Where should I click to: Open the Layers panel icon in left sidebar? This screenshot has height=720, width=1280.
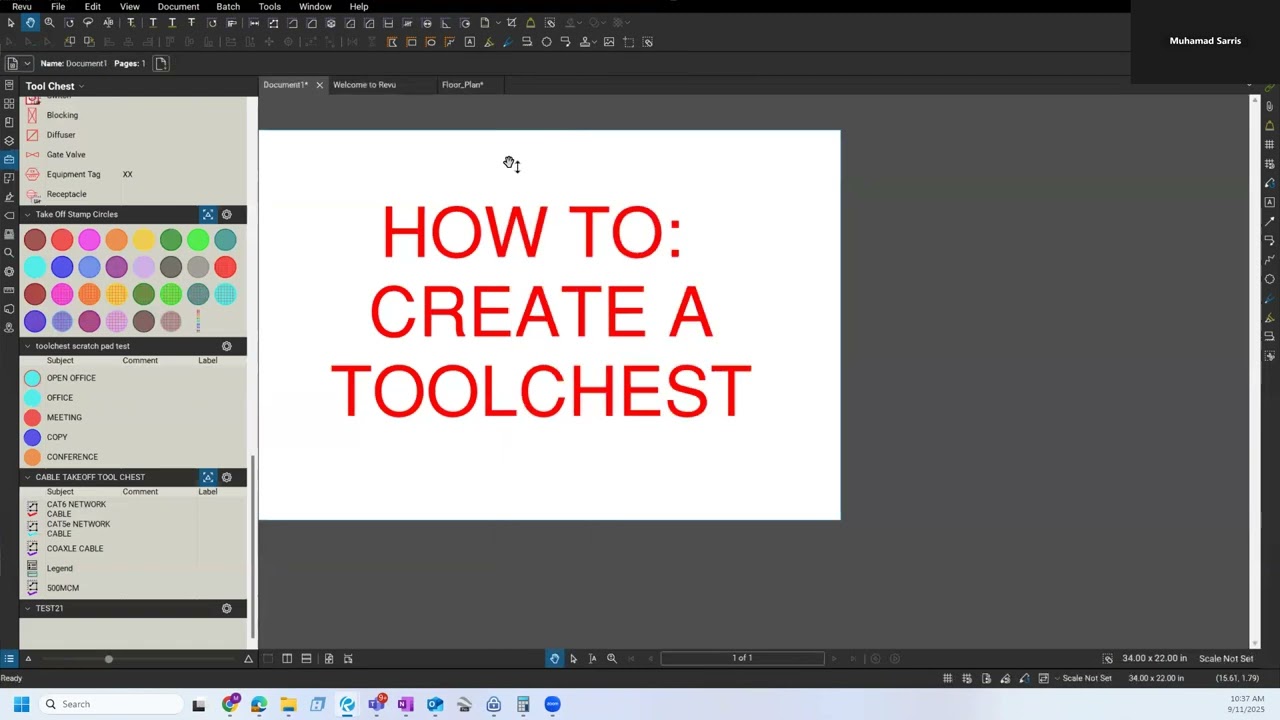pos(9,141)
